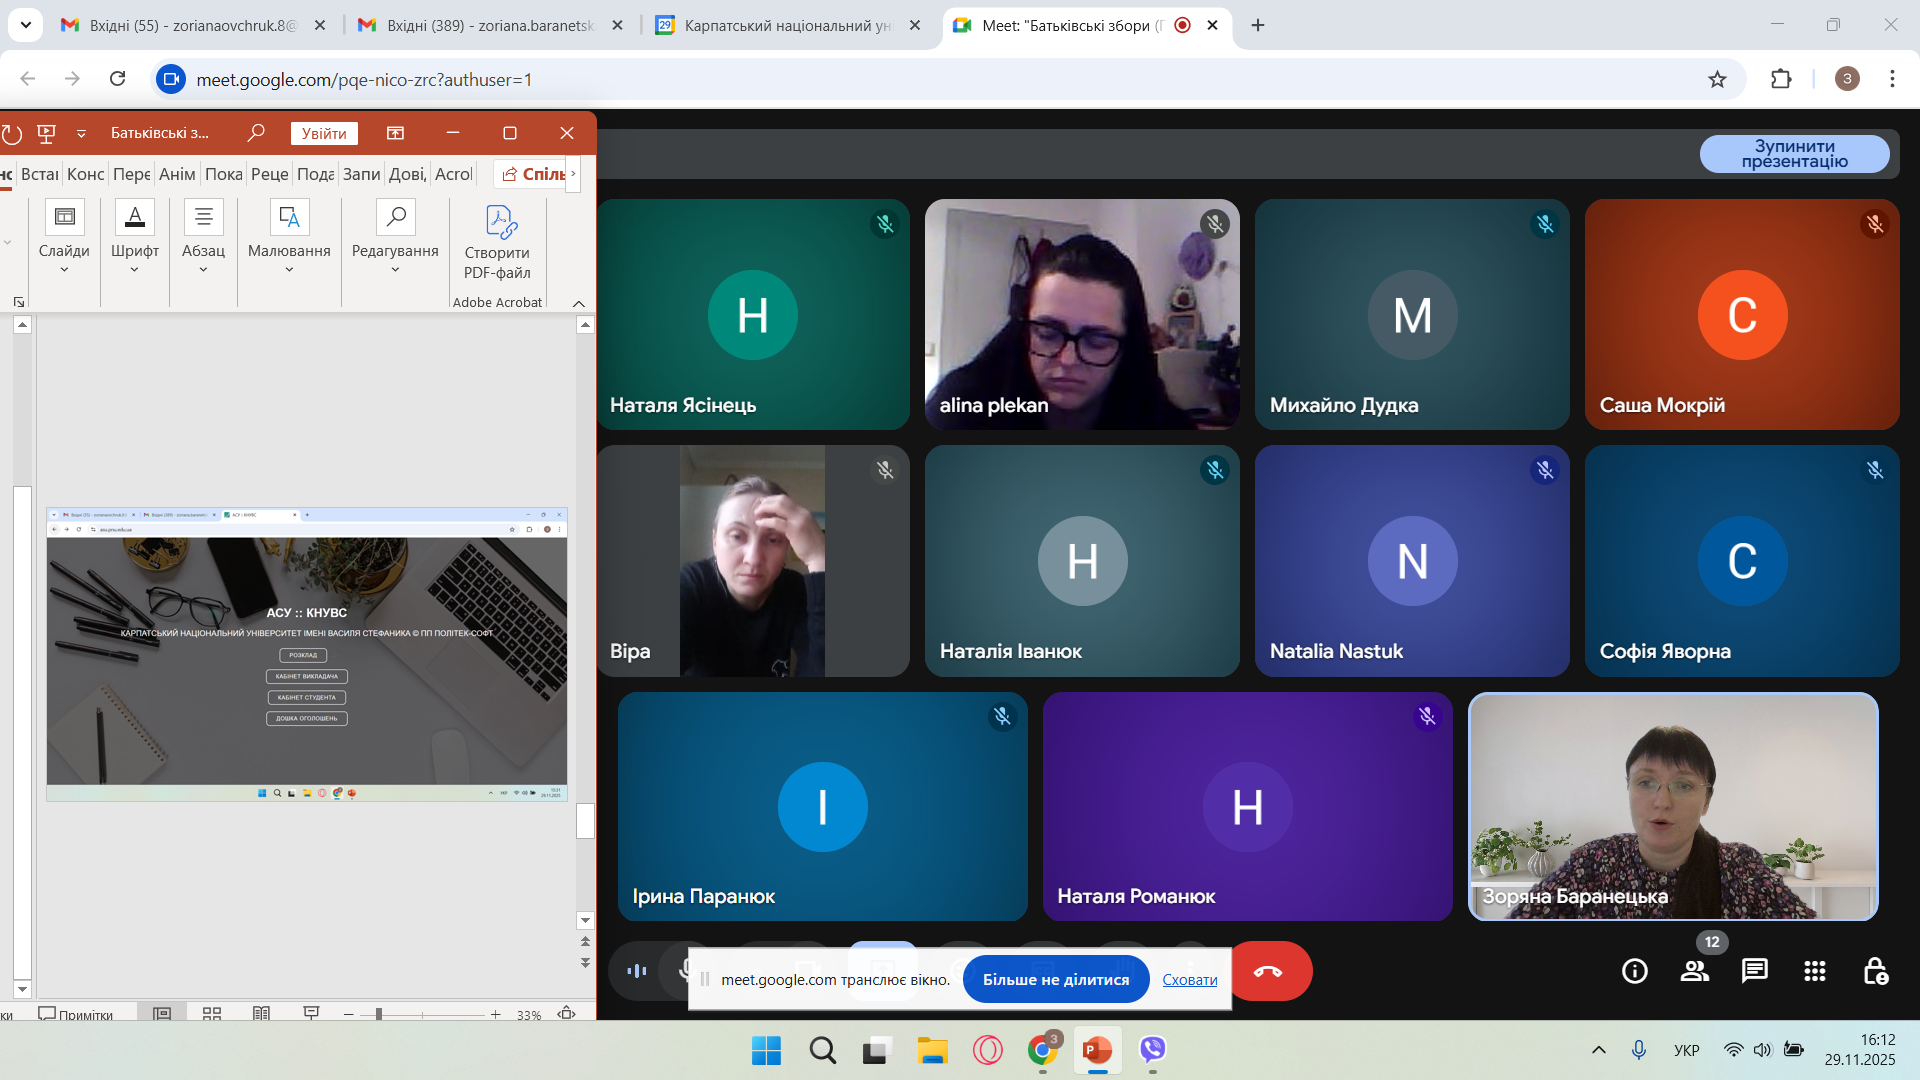Screen dimensions: 1920x1080
Task: Click Більше не ділитися button
Action: (x=1055, y=980)
